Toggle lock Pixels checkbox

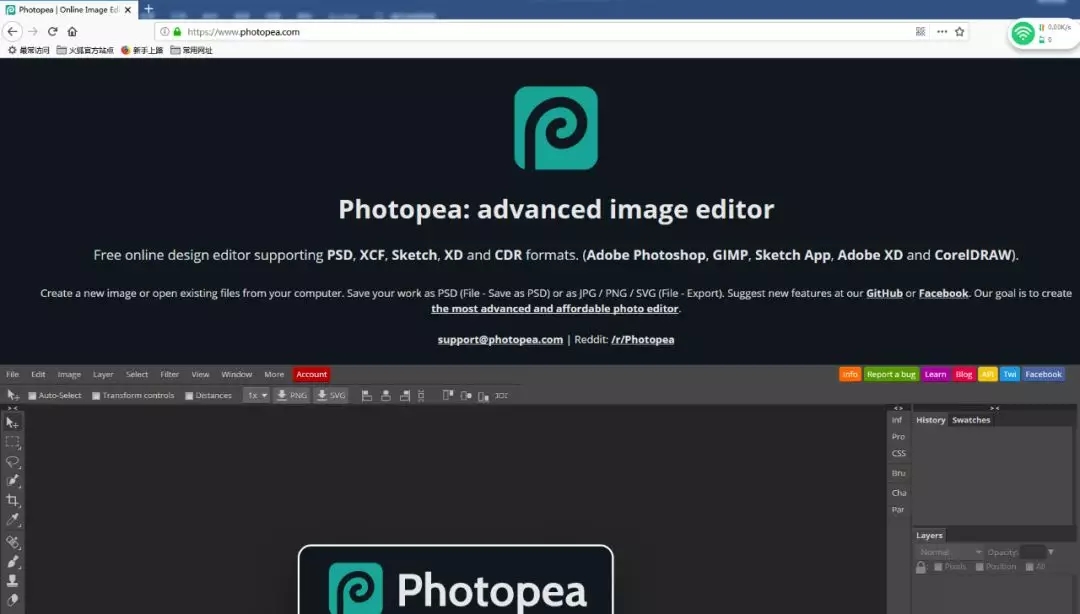point(937,567)
